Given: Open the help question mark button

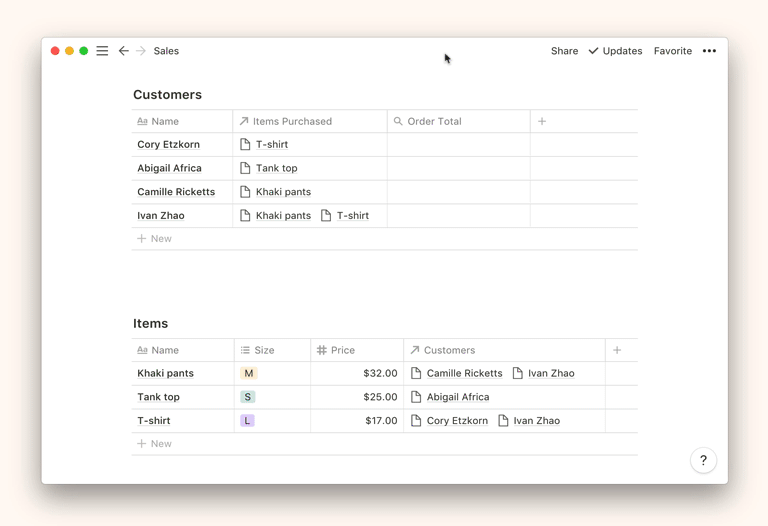Looking at the screenshot, I should click(x=703, y=460).
